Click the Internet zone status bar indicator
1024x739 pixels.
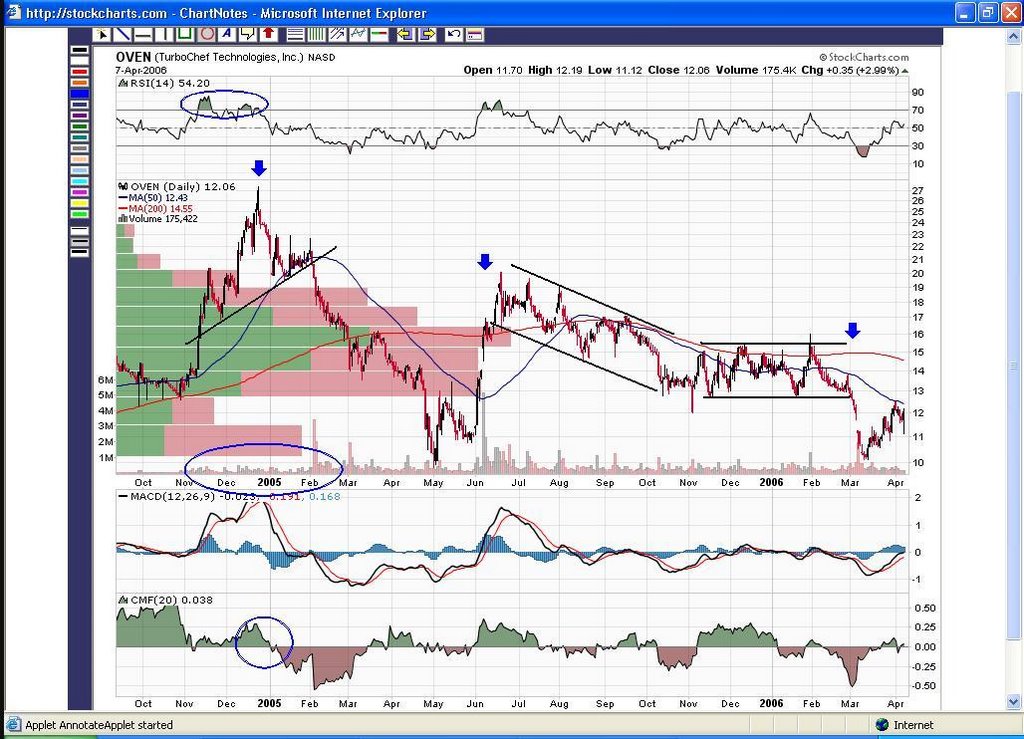tap(904, 725)
